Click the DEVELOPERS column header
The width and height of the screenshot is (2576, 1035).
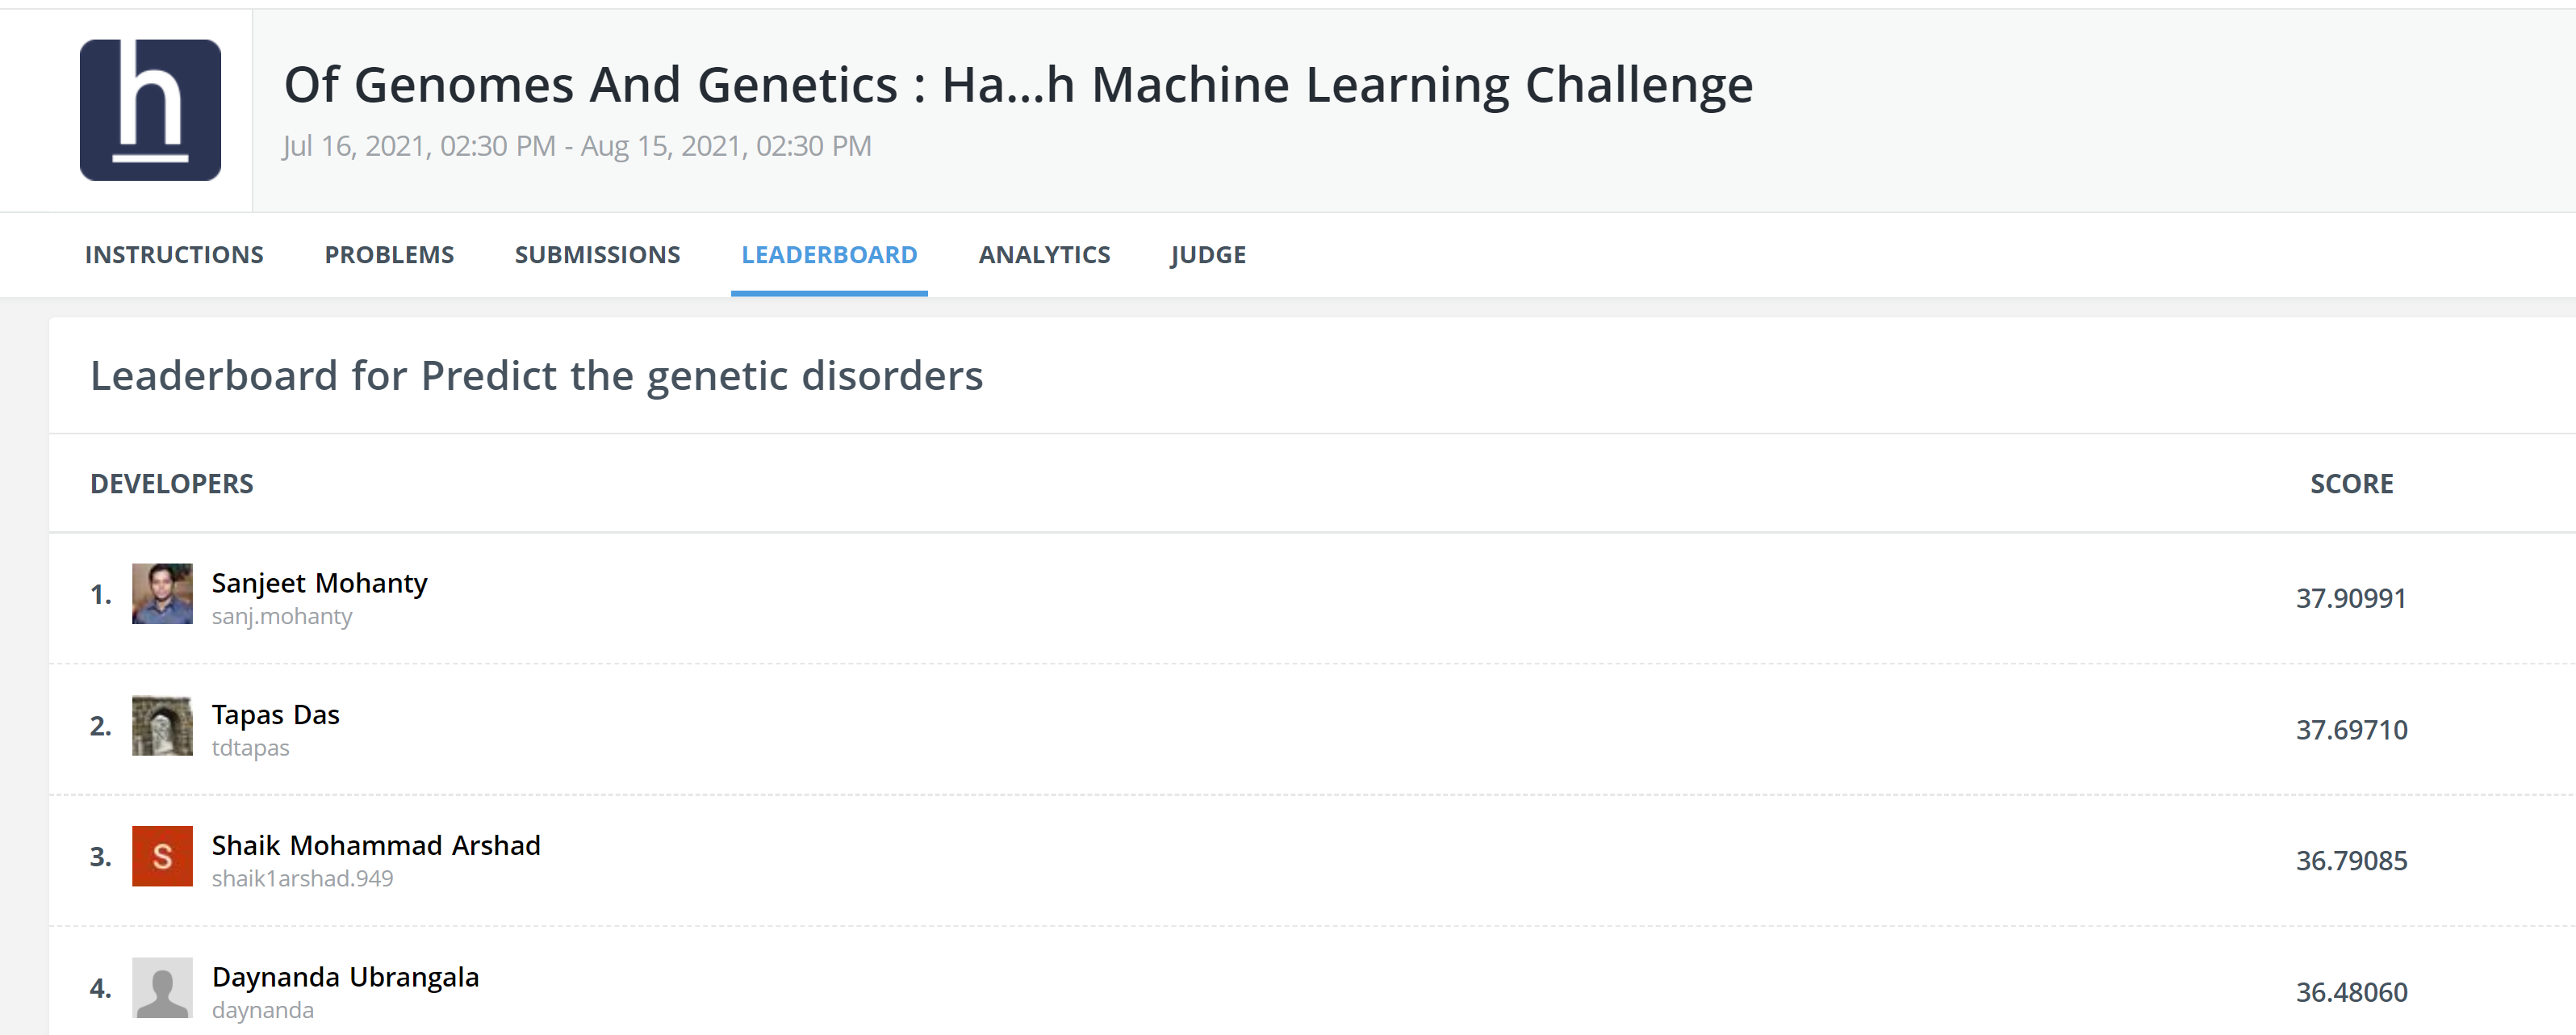pyautogui.click(x=172, y=483)
